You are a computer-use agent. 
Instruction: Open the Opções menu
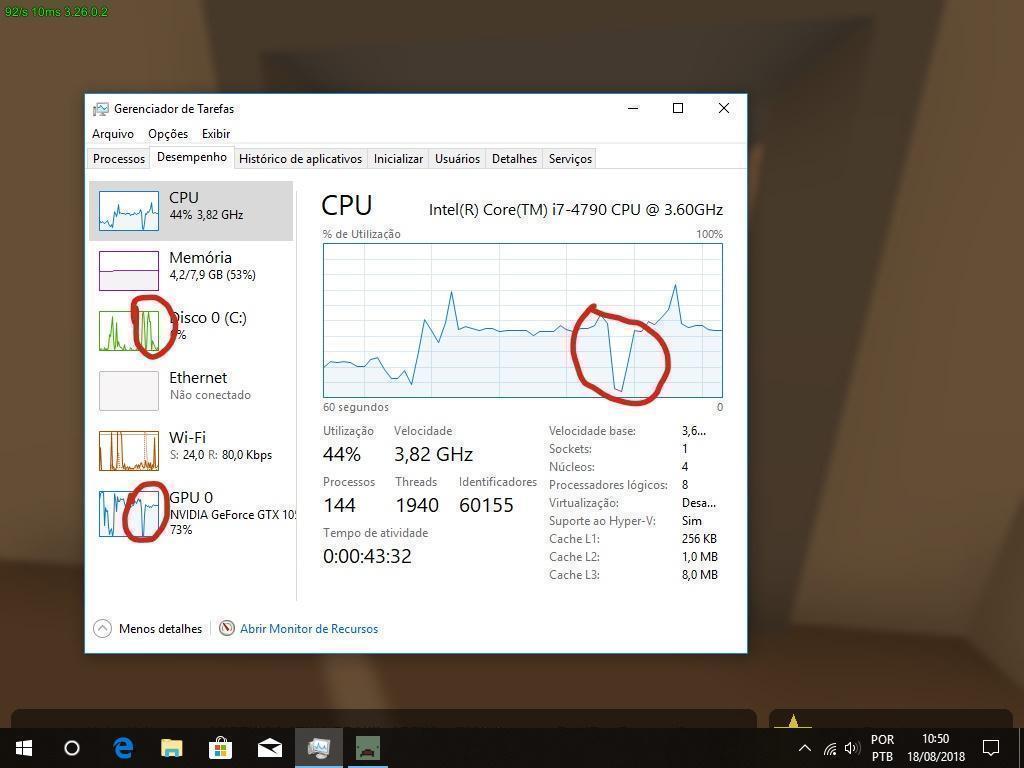(x=168, y=134)
